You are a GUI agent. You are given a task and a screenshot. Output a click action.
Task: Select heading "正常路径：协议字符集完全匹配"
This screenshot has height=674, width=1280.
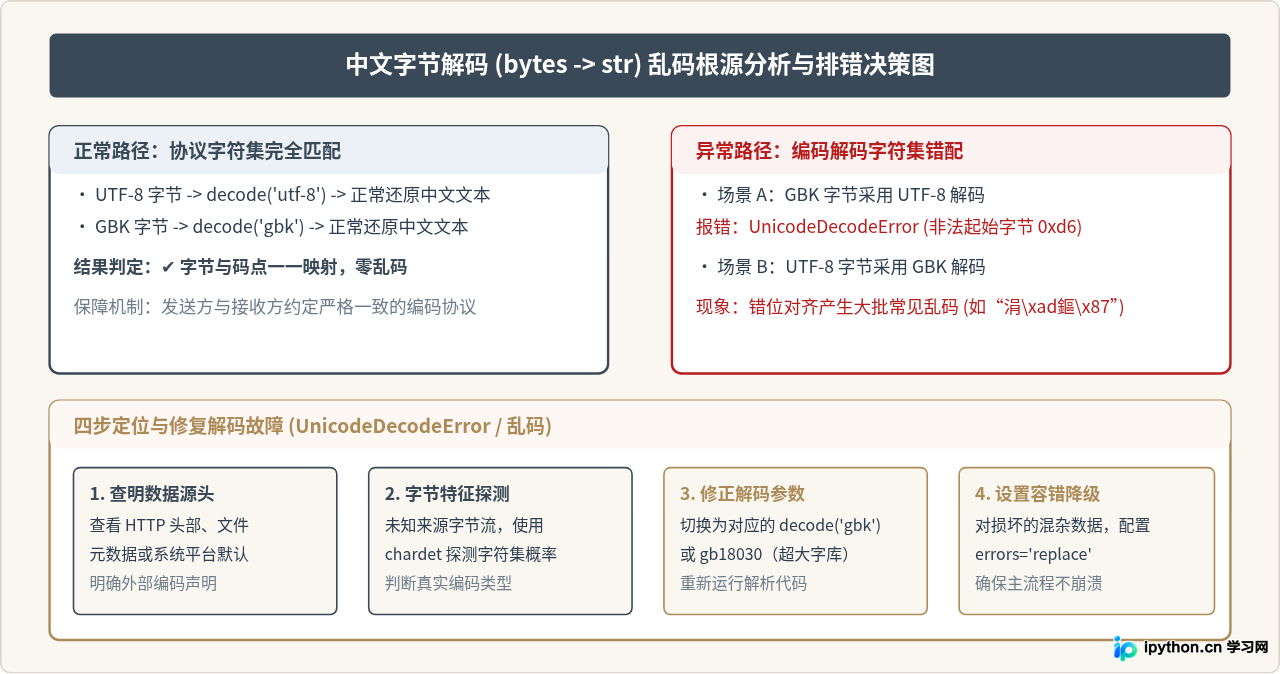tap(207, 151)
